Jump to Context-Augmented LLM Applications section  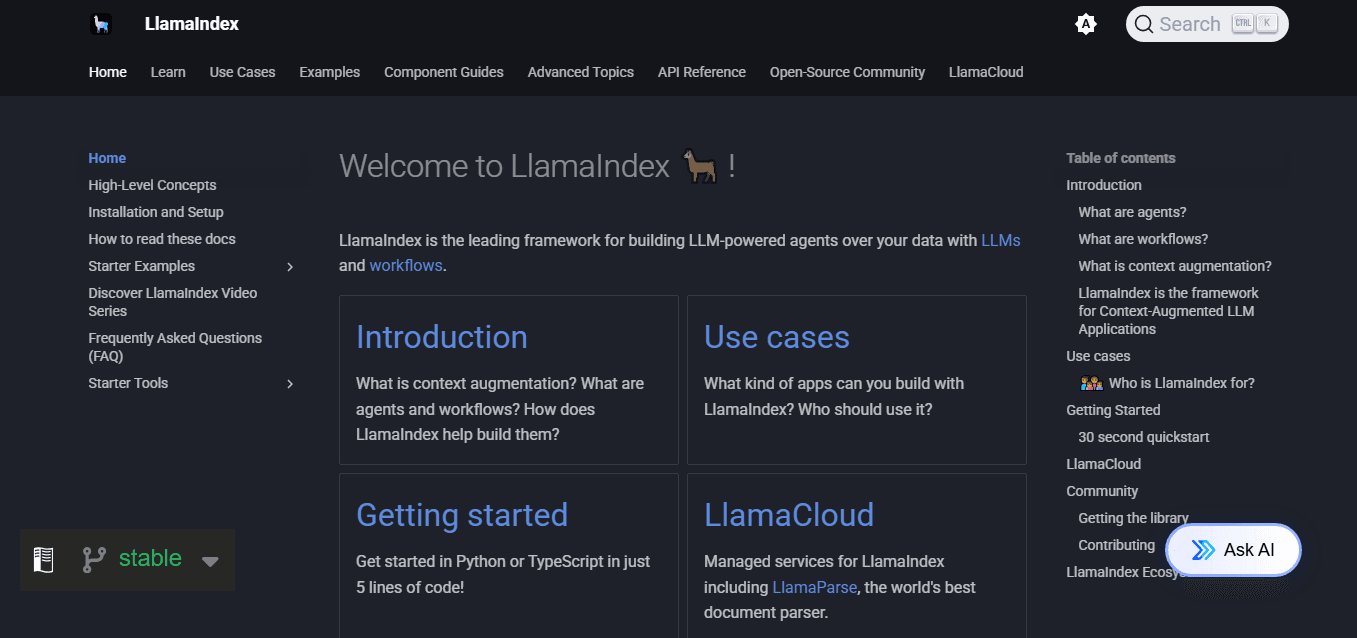pos(1168,311)
